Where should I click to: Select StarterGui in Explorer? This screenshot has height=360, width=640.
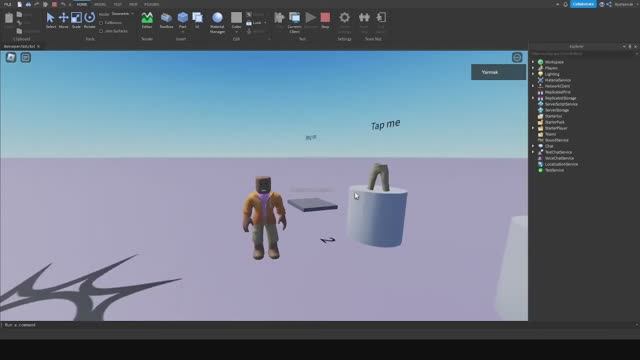553,116
